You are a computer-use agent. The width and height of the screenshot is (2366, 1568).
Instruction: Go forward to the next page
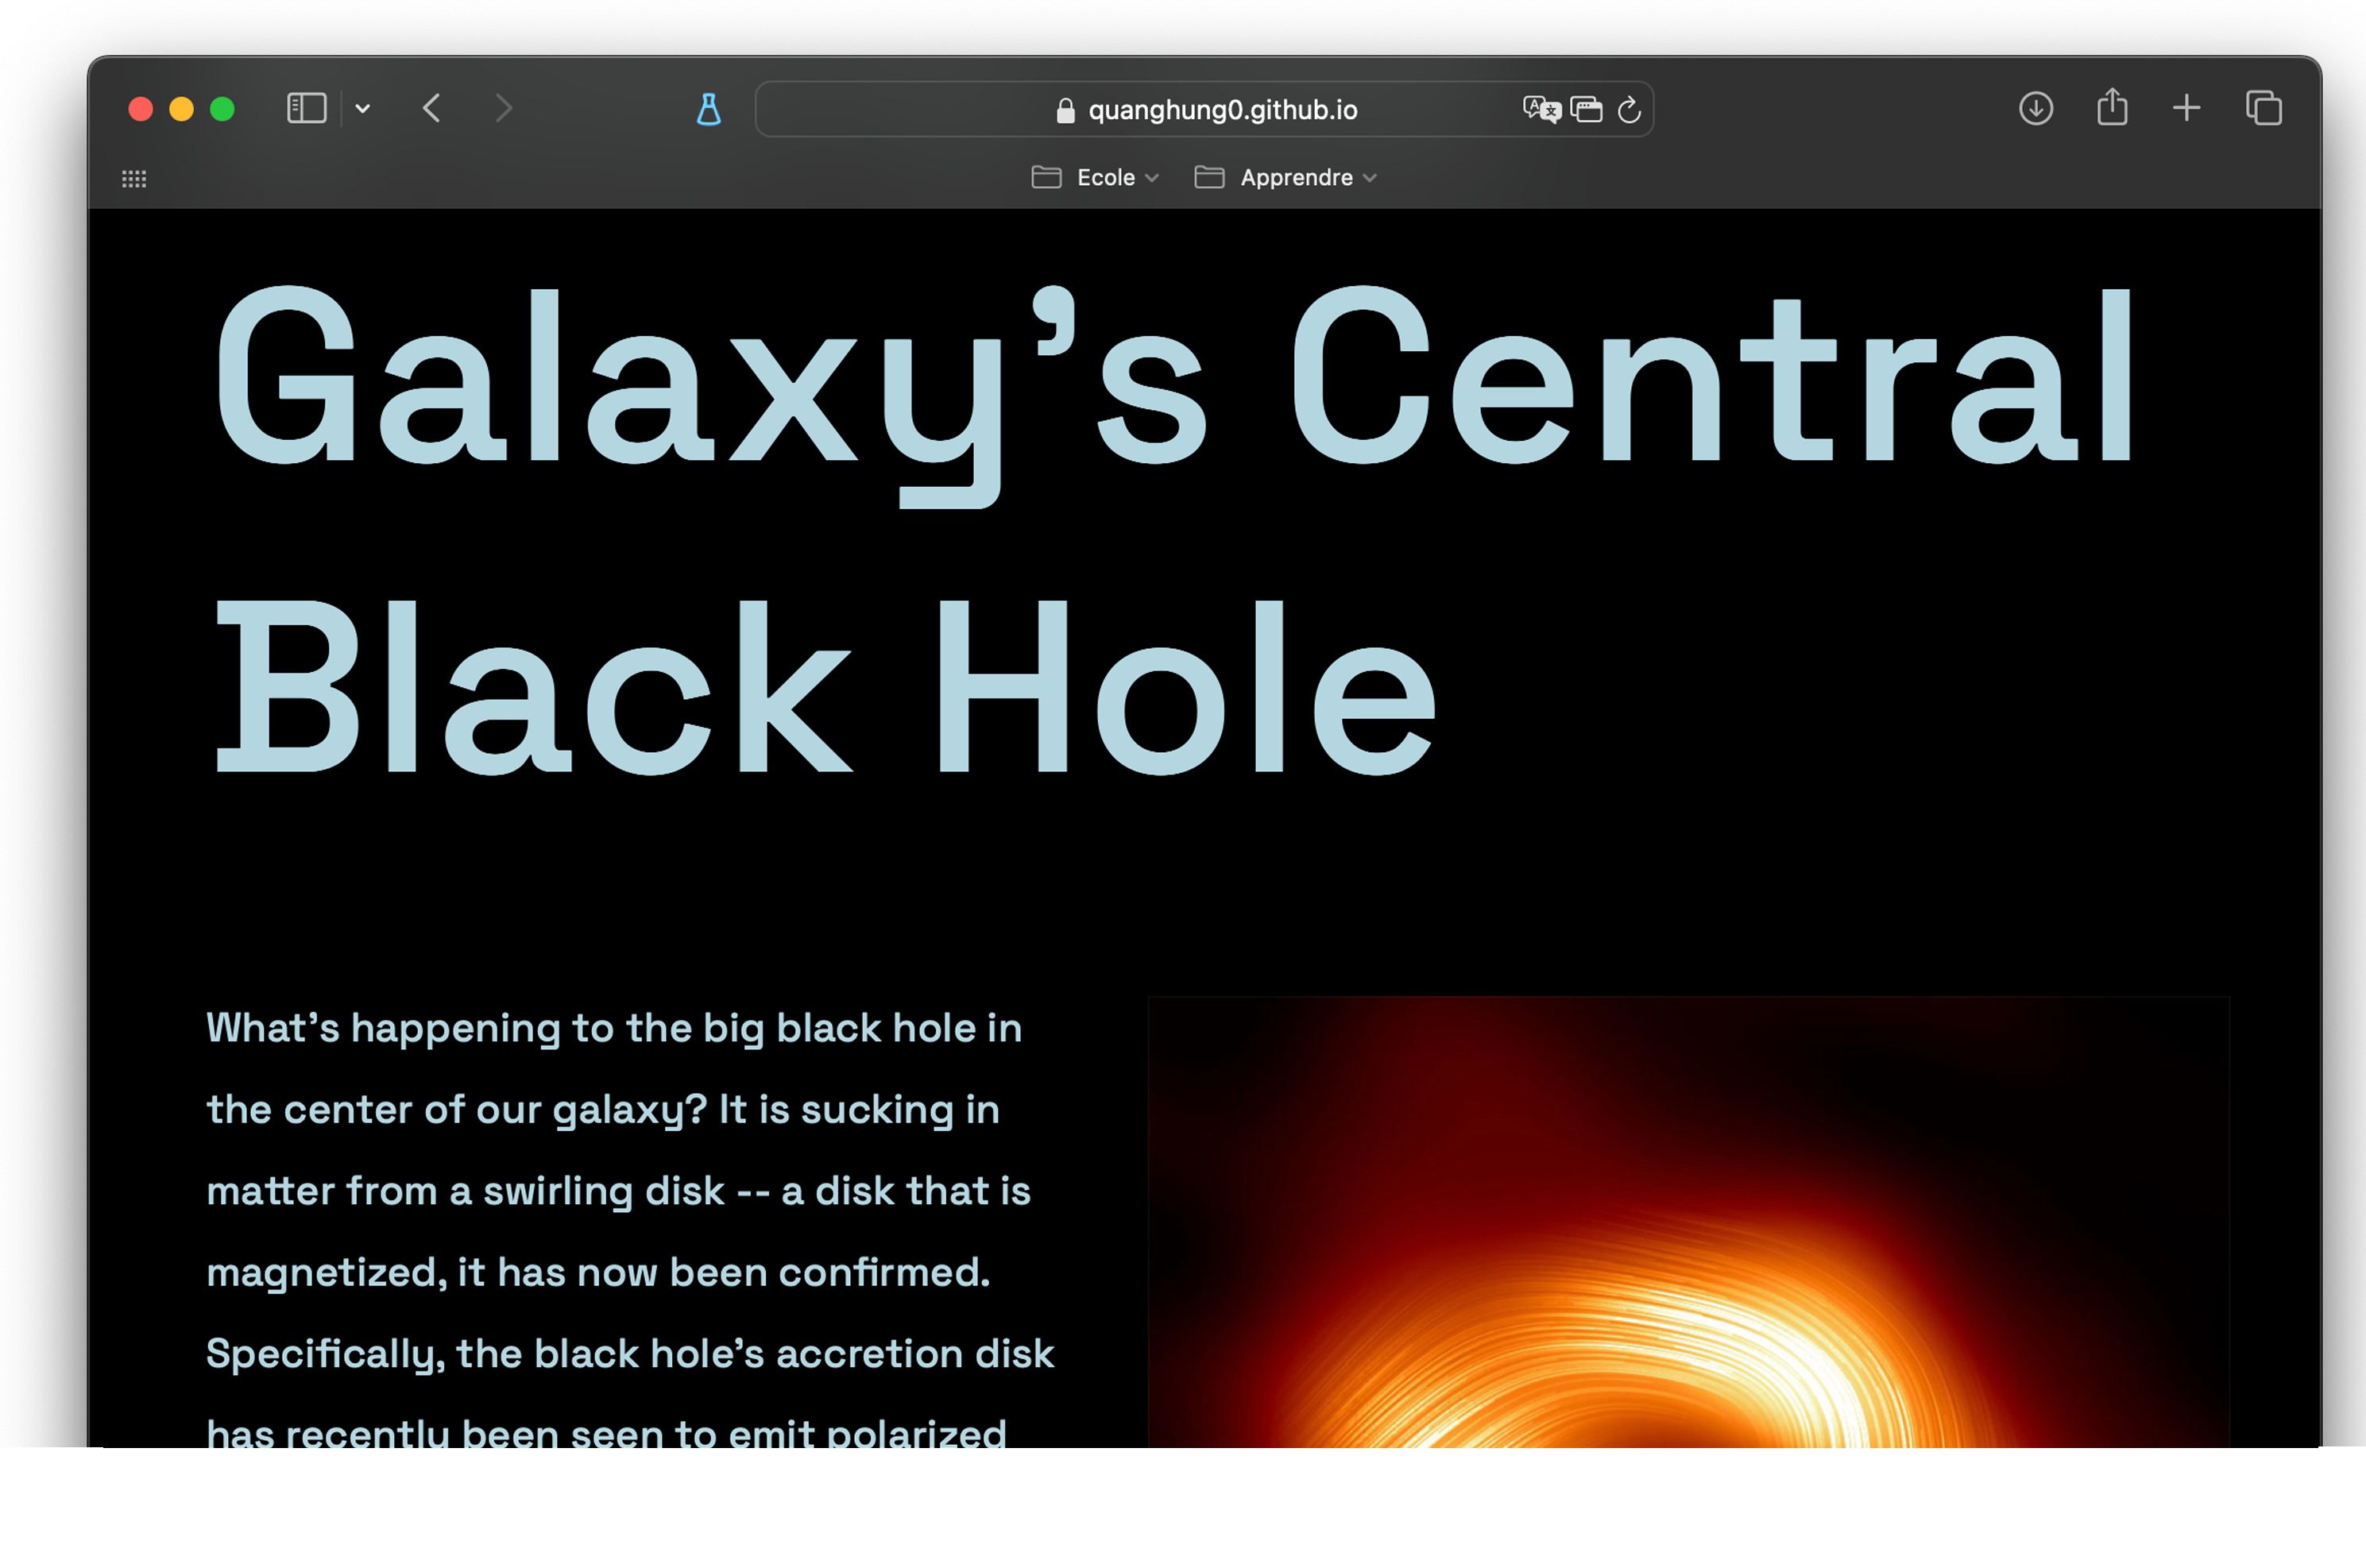503,108
